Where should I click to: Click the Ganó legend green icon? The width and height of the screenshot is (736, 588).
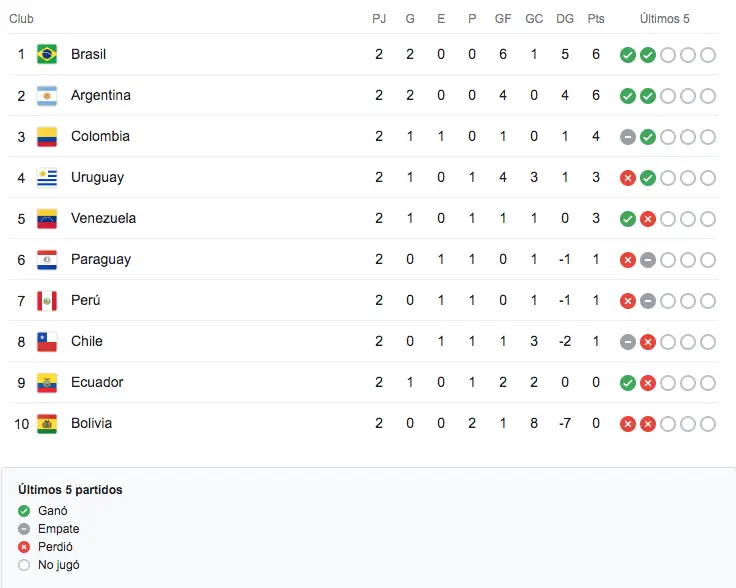[x=24, y=511]
